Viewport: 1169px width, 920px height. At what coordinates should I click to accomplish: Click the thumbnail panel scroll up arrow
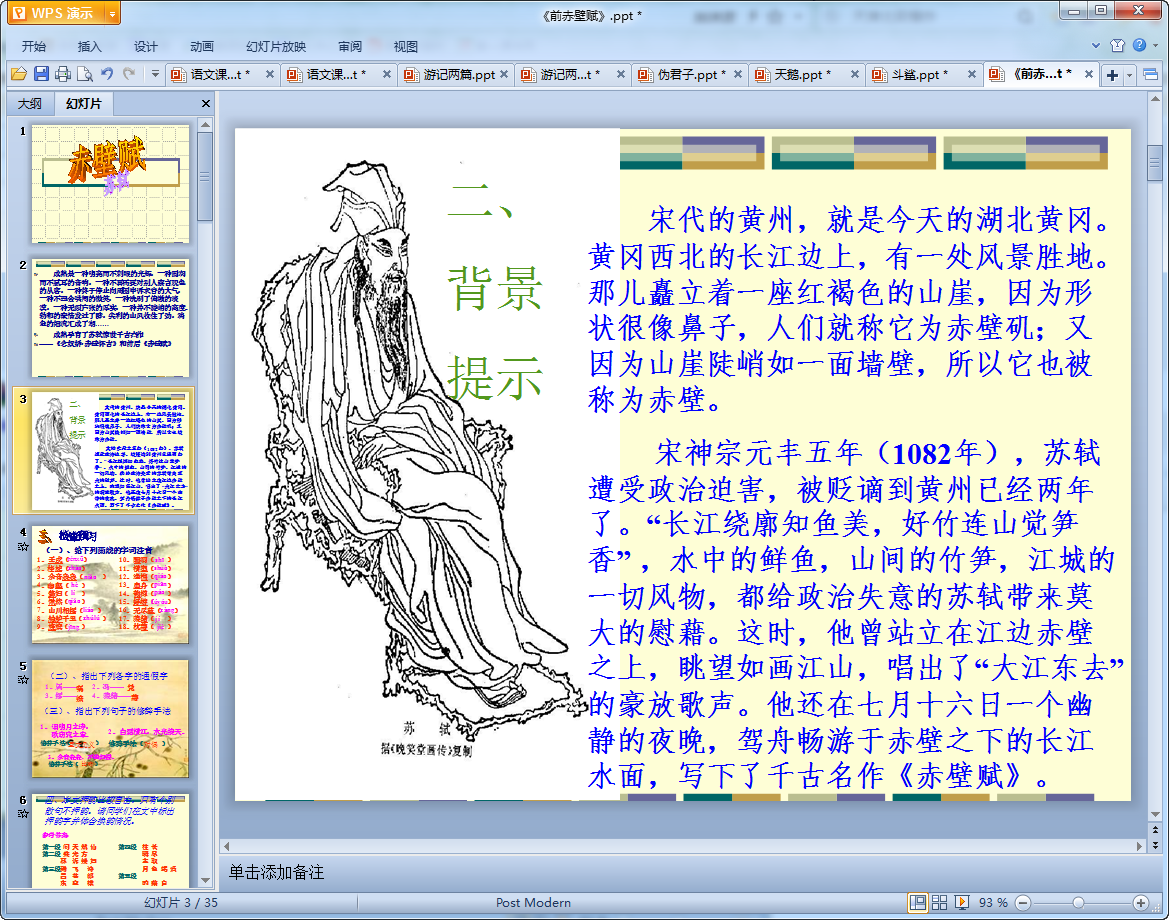206,125
